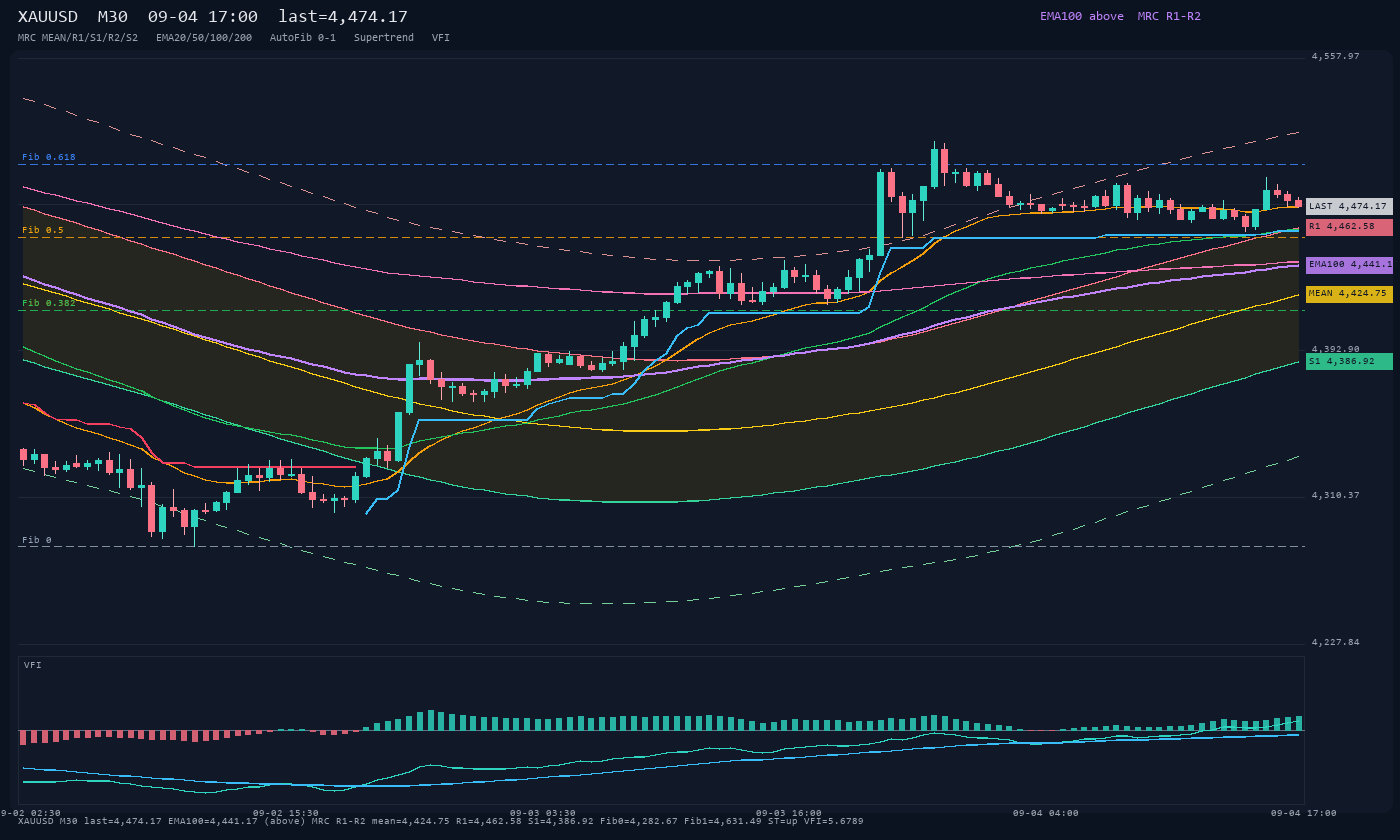1400x840 pixels.
Task: Click the XAUUSD symbol title
Action: click(48, 17)
